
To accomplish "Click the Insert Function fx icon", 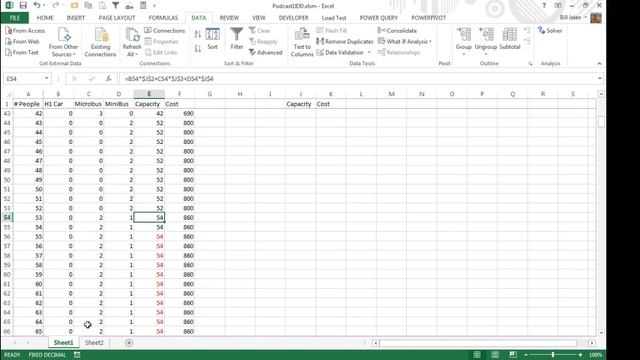I will point(109,78).
